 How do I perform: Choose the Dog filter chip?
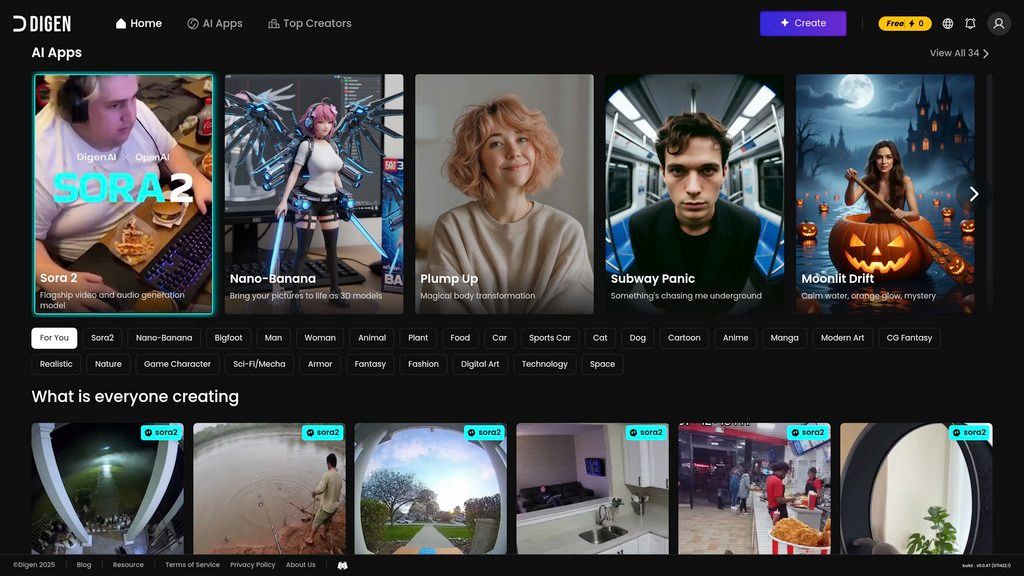[637, 338]
